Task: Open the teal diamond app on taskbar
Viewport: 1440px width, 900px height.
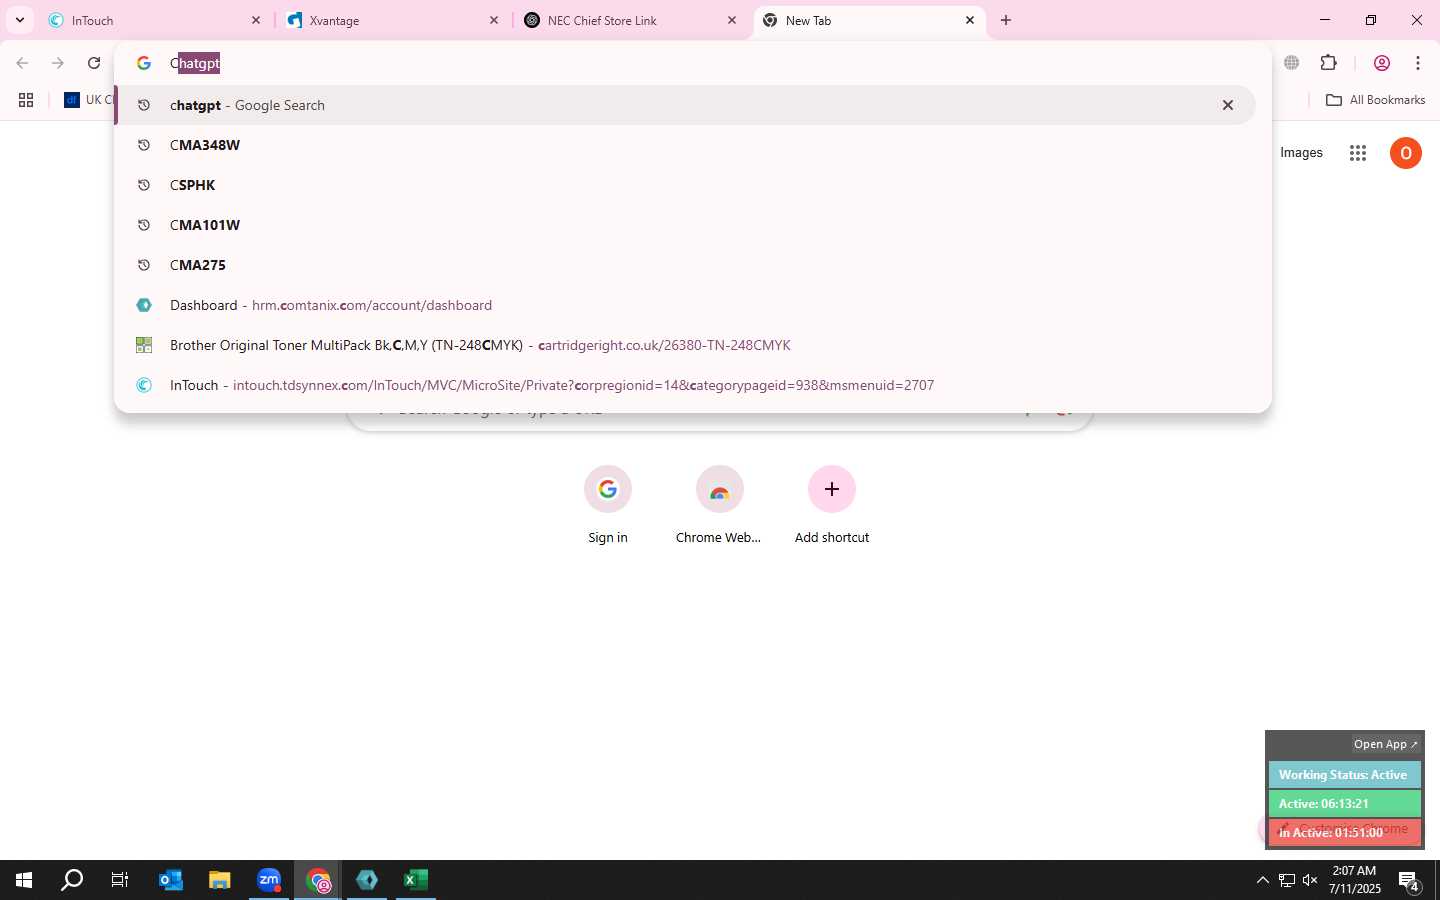Action: point(367,880)
